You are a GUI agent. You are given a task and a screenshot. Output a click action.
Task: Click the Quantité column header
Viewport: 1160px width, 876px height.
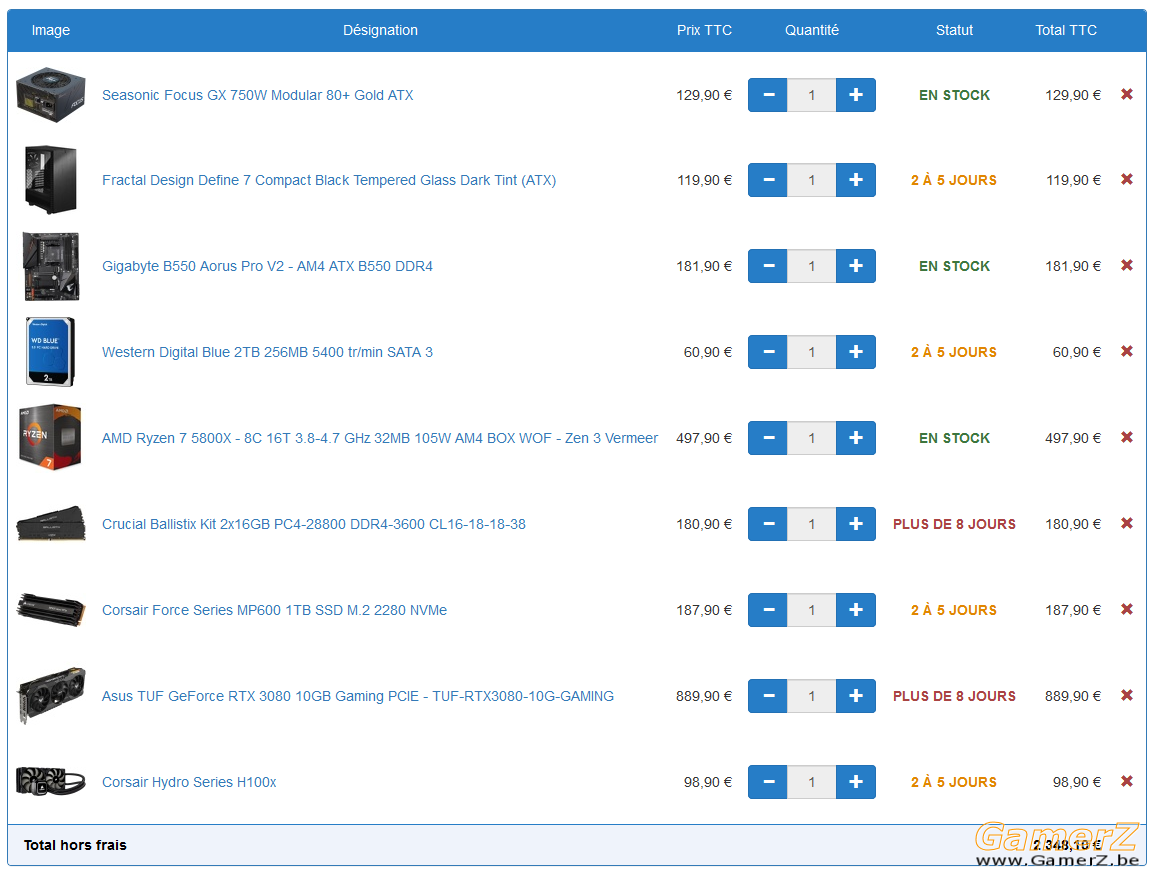tap(812, 30)
